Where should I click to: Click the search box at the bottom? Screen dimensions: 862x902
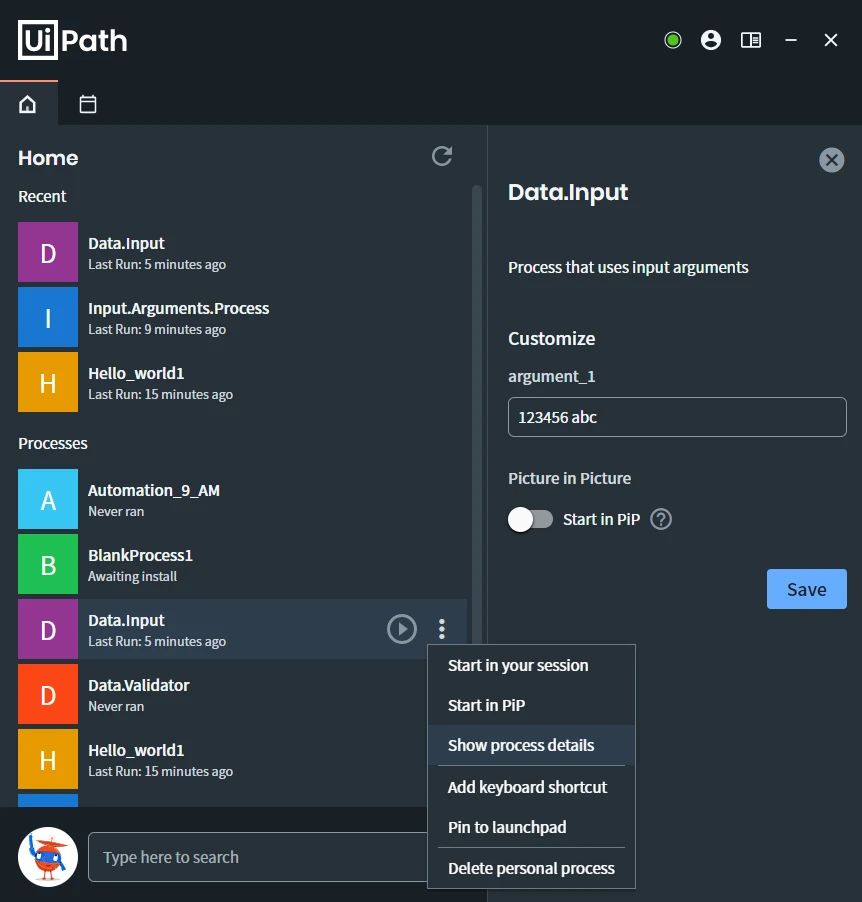[258, 857]
